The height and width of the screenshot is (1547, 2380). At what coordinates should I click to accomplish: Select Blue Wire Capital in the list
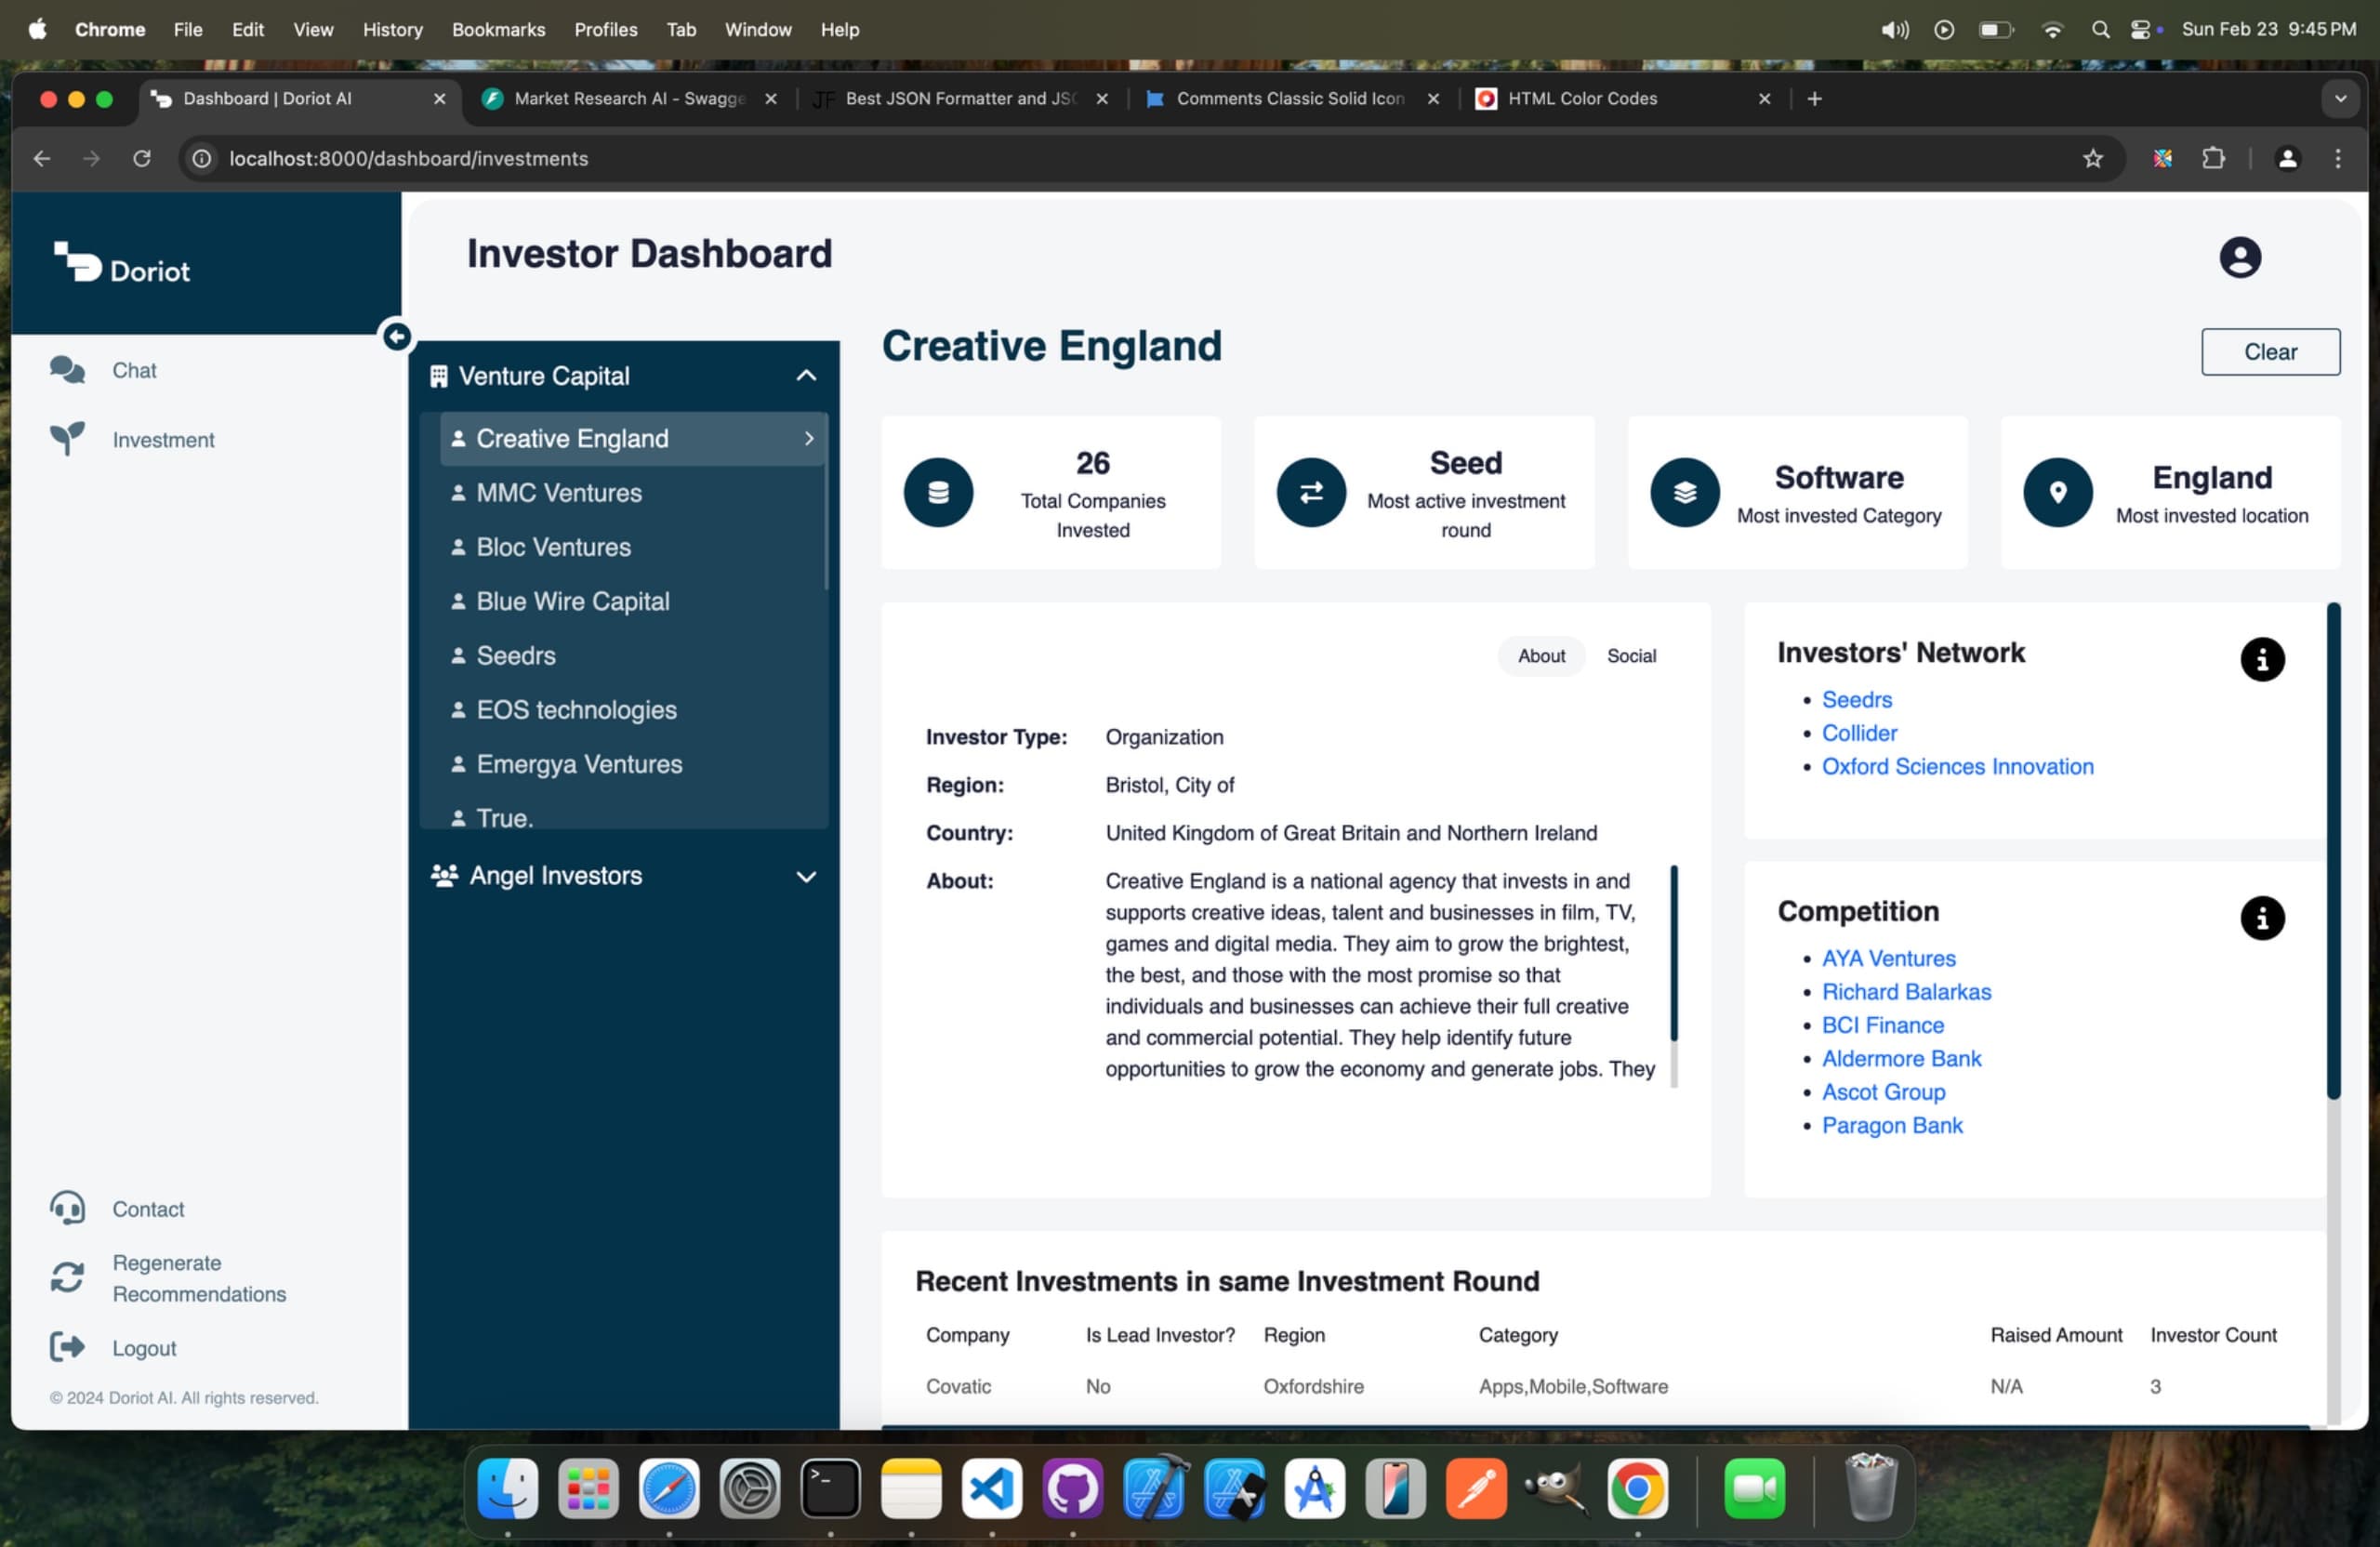click(x=630, y=601)
